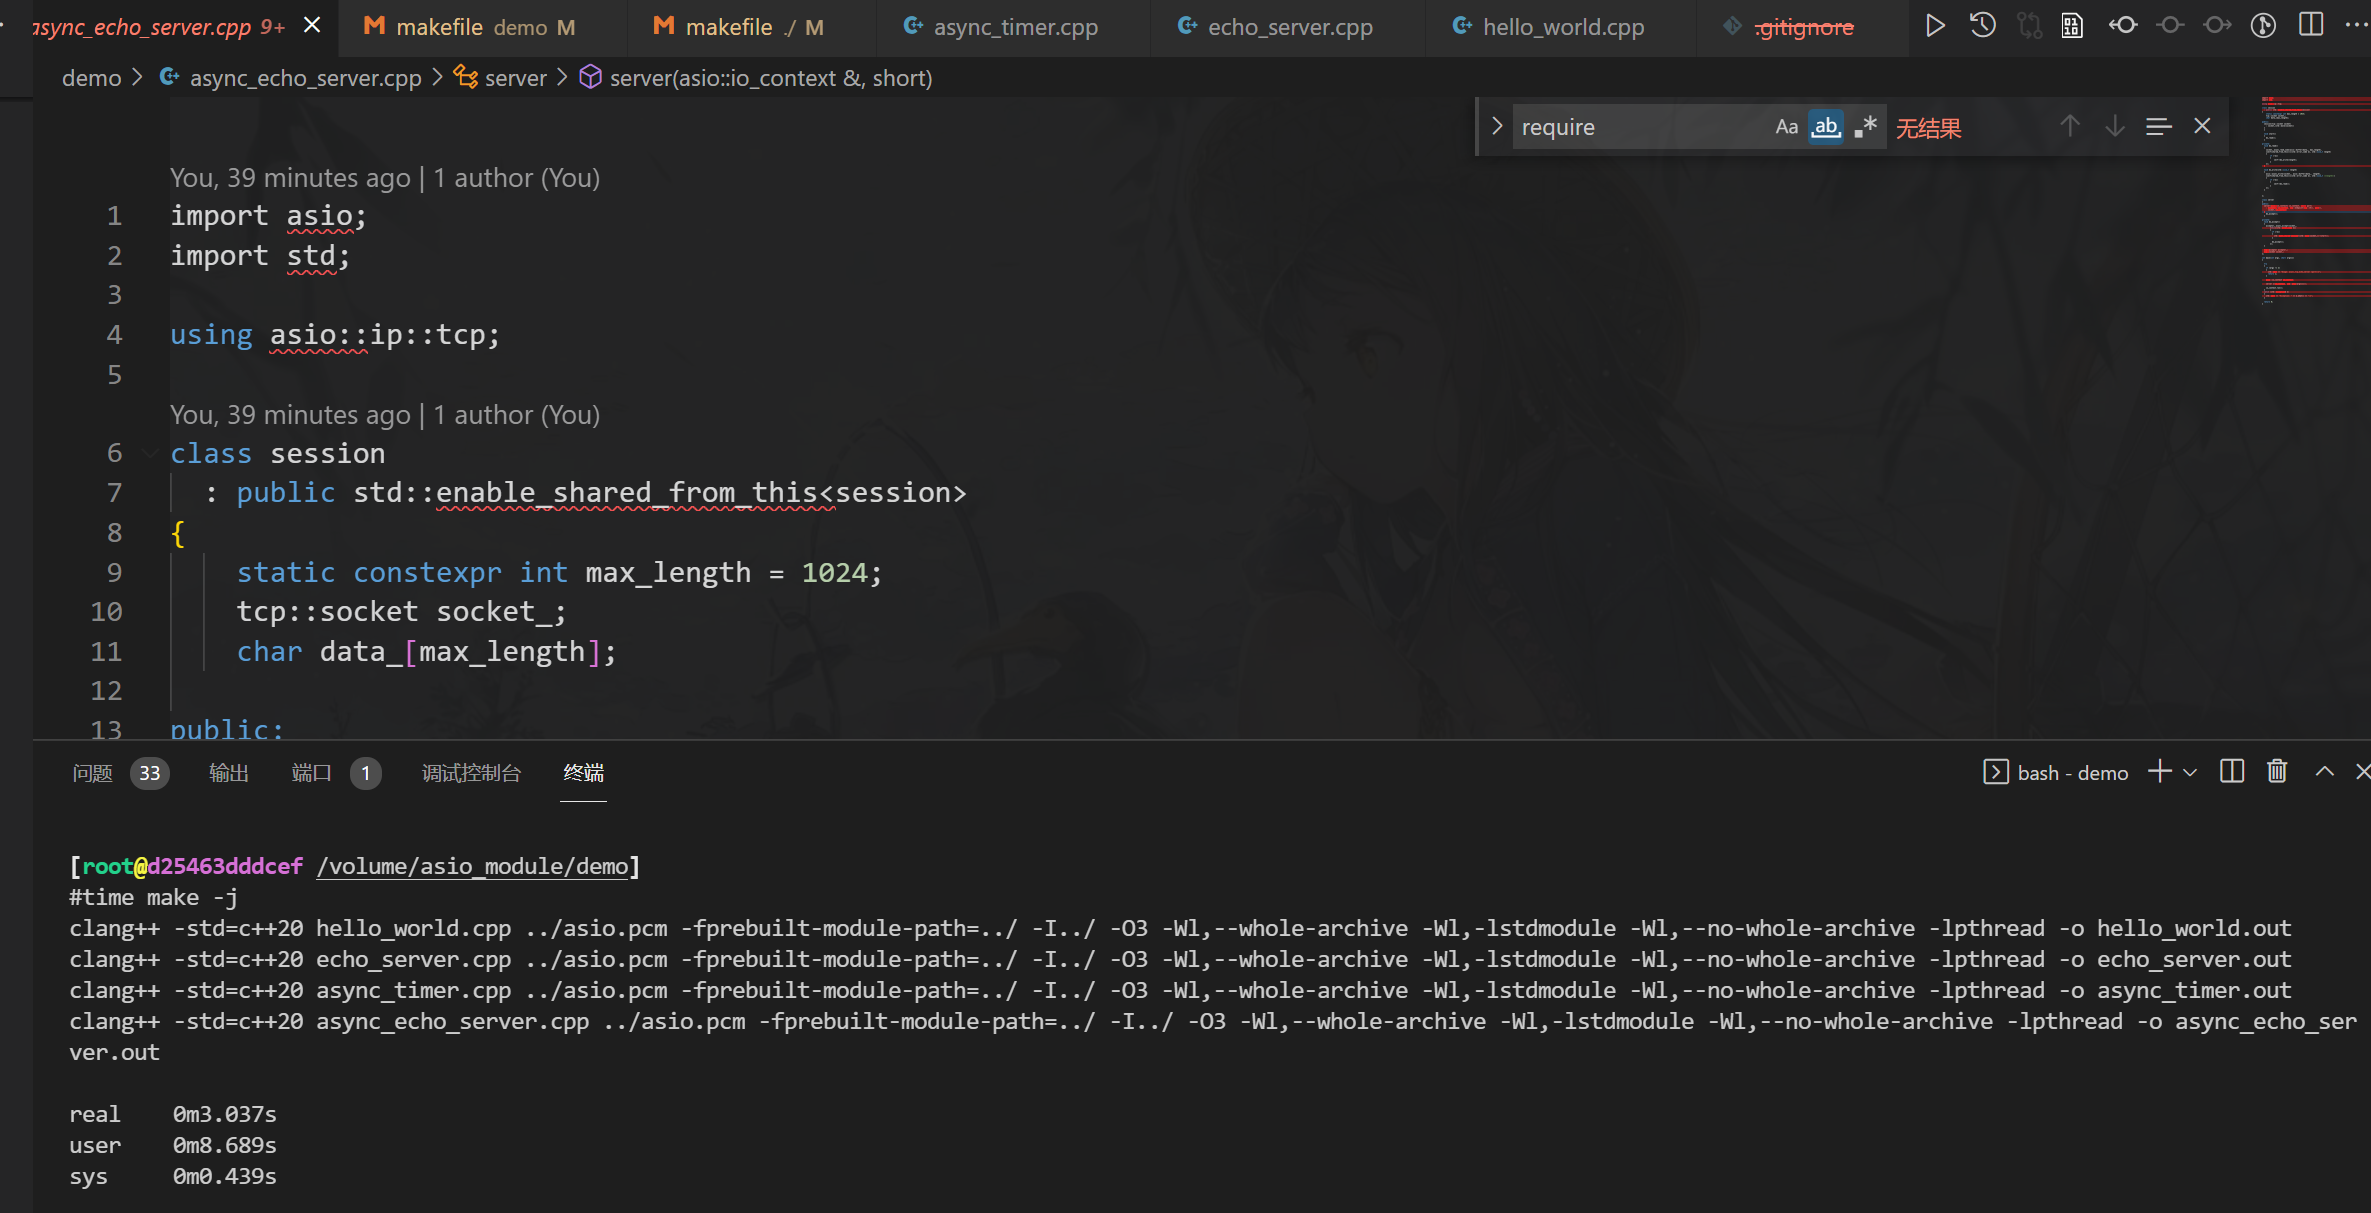Select the bash - demo terminal
This screenshot has height=1213, width=2371.
2056,773
